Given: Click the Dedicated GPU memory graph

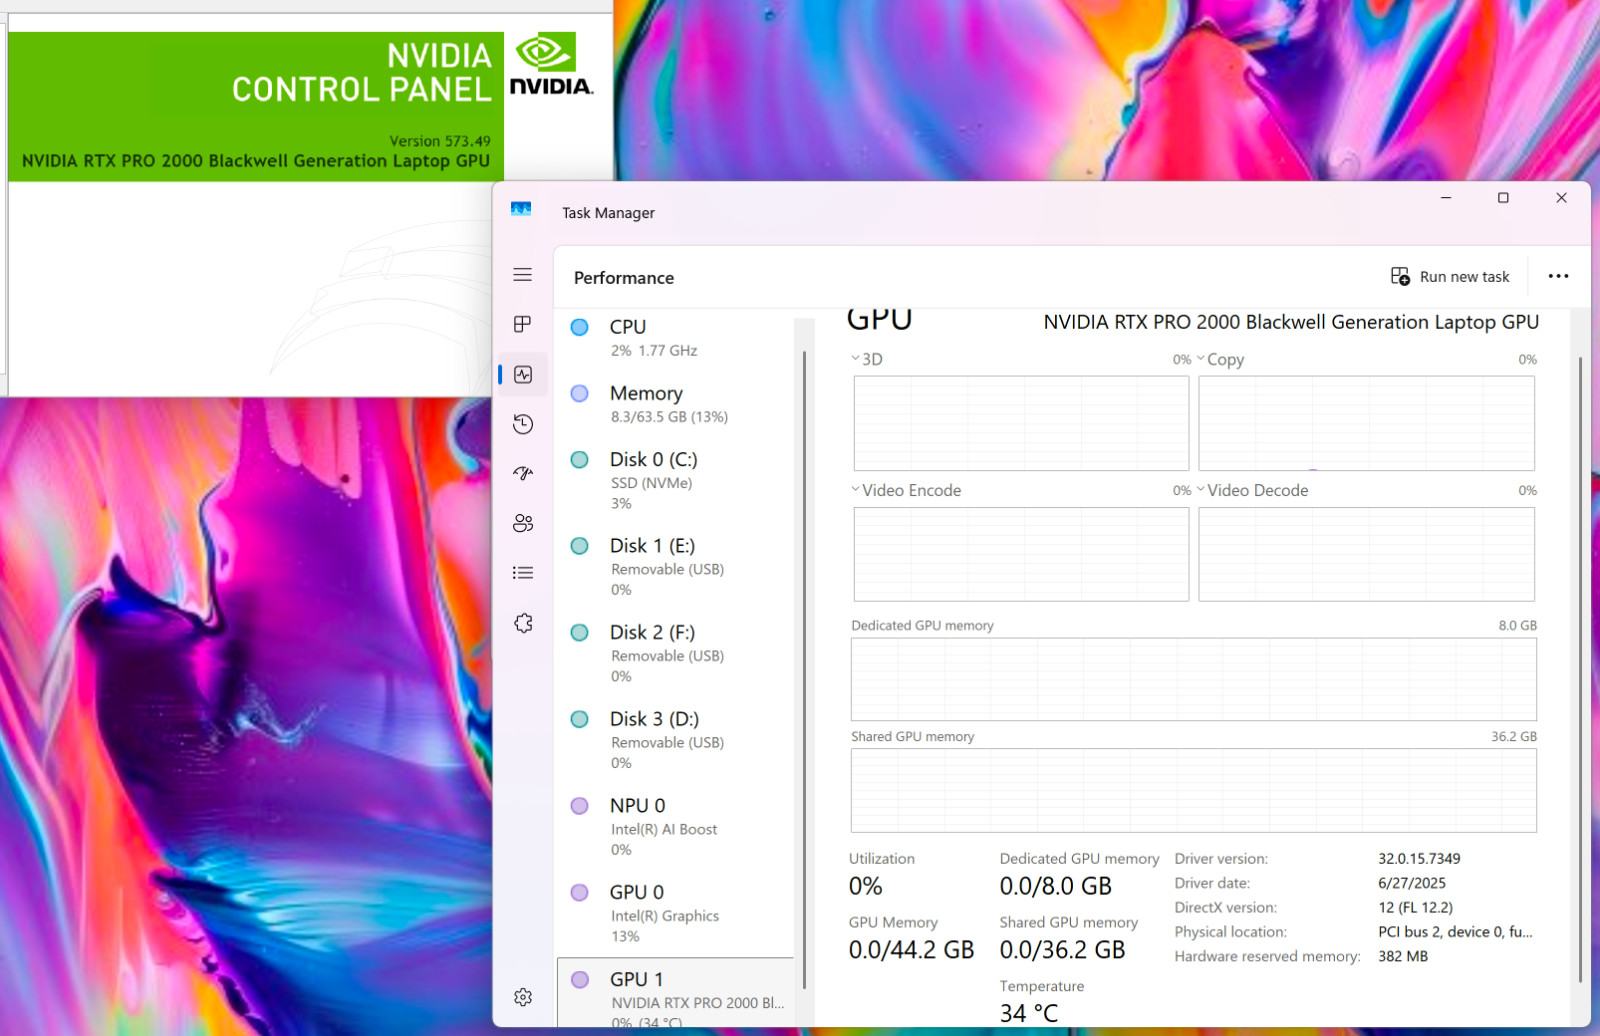Looking at the screenshot, I should [x=1193, y=679].
